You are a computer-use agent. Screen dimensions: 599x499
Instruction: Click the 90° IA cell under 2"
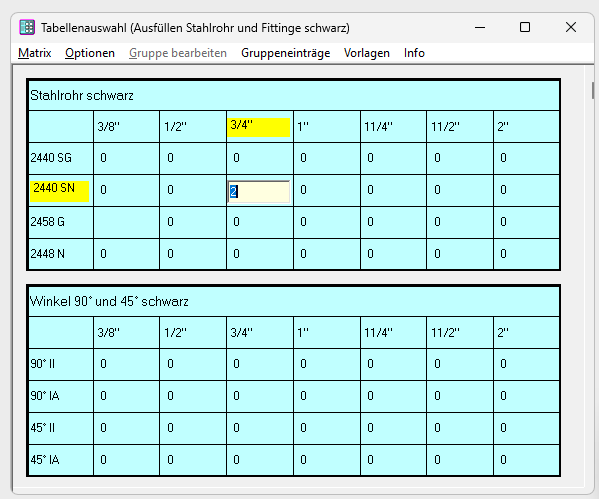(526, 396)
